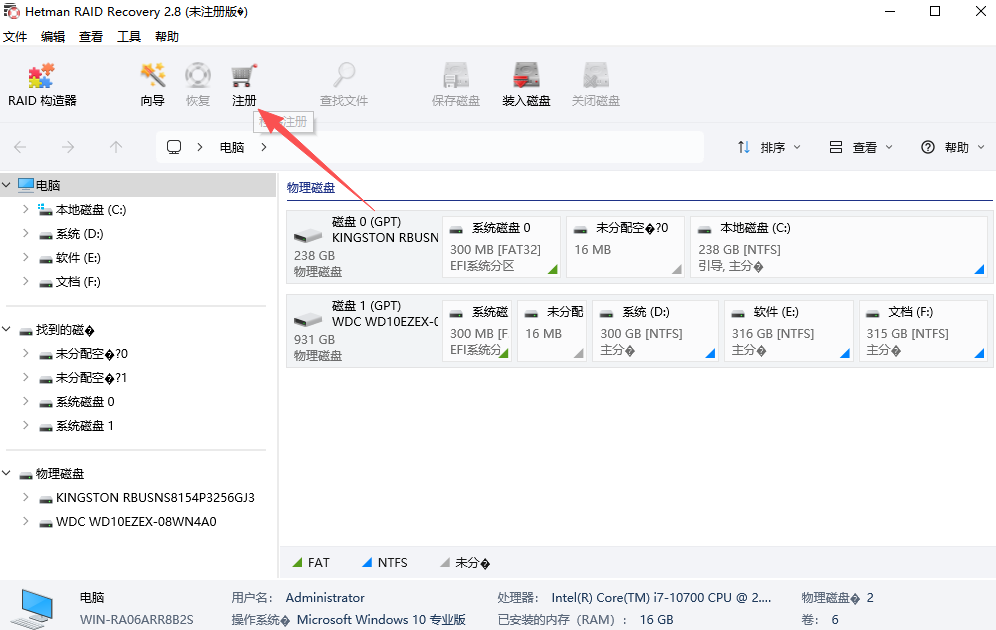
Task: Select 磁盘 0 (GPT) KINGSTON disk tile
Action: 364,247
